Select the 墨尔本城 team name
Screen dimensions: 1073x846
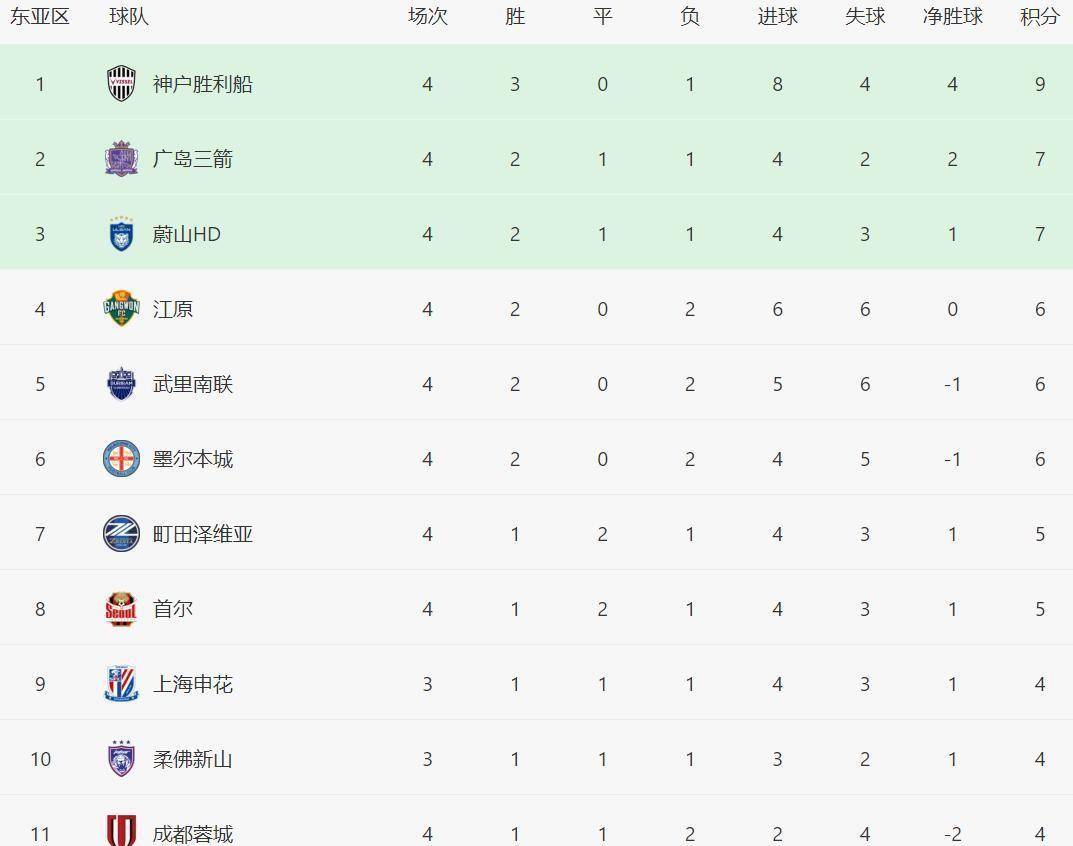pyautogui.click(x=192, y=459)
